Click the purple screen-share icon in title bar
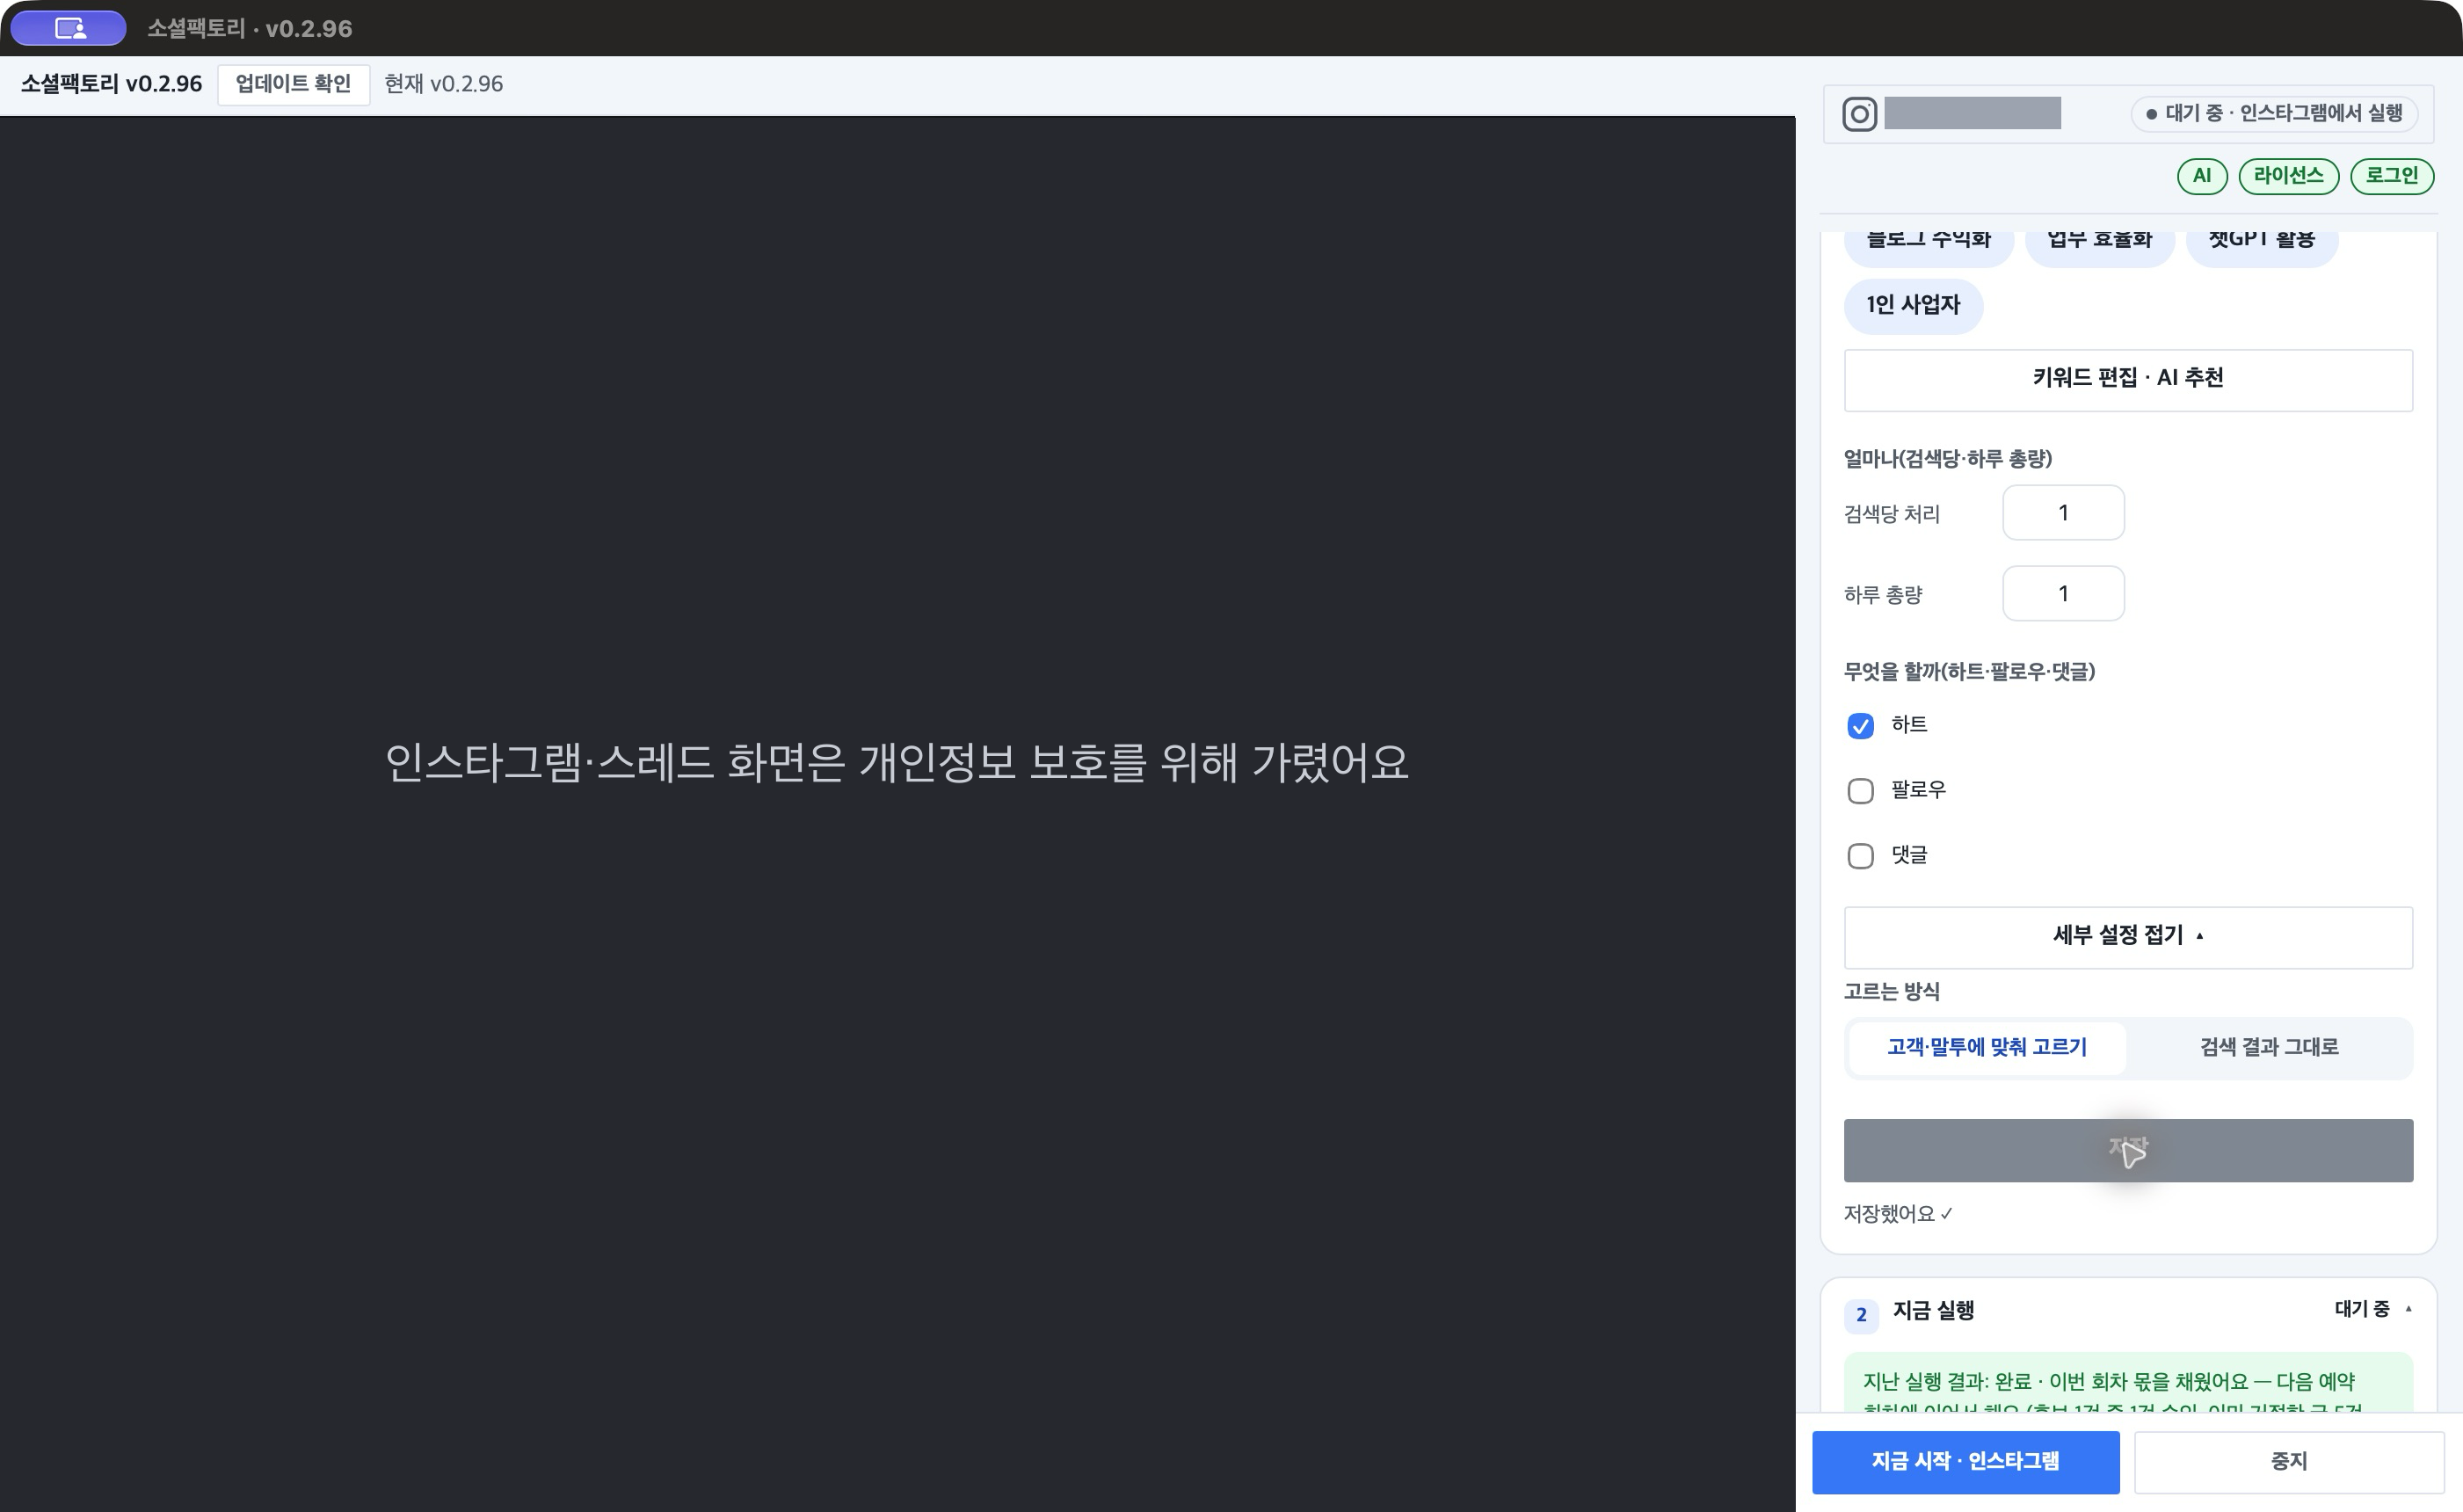Image resolution: width=2463 pixels, height=1512 pixels. click(69, 28)
